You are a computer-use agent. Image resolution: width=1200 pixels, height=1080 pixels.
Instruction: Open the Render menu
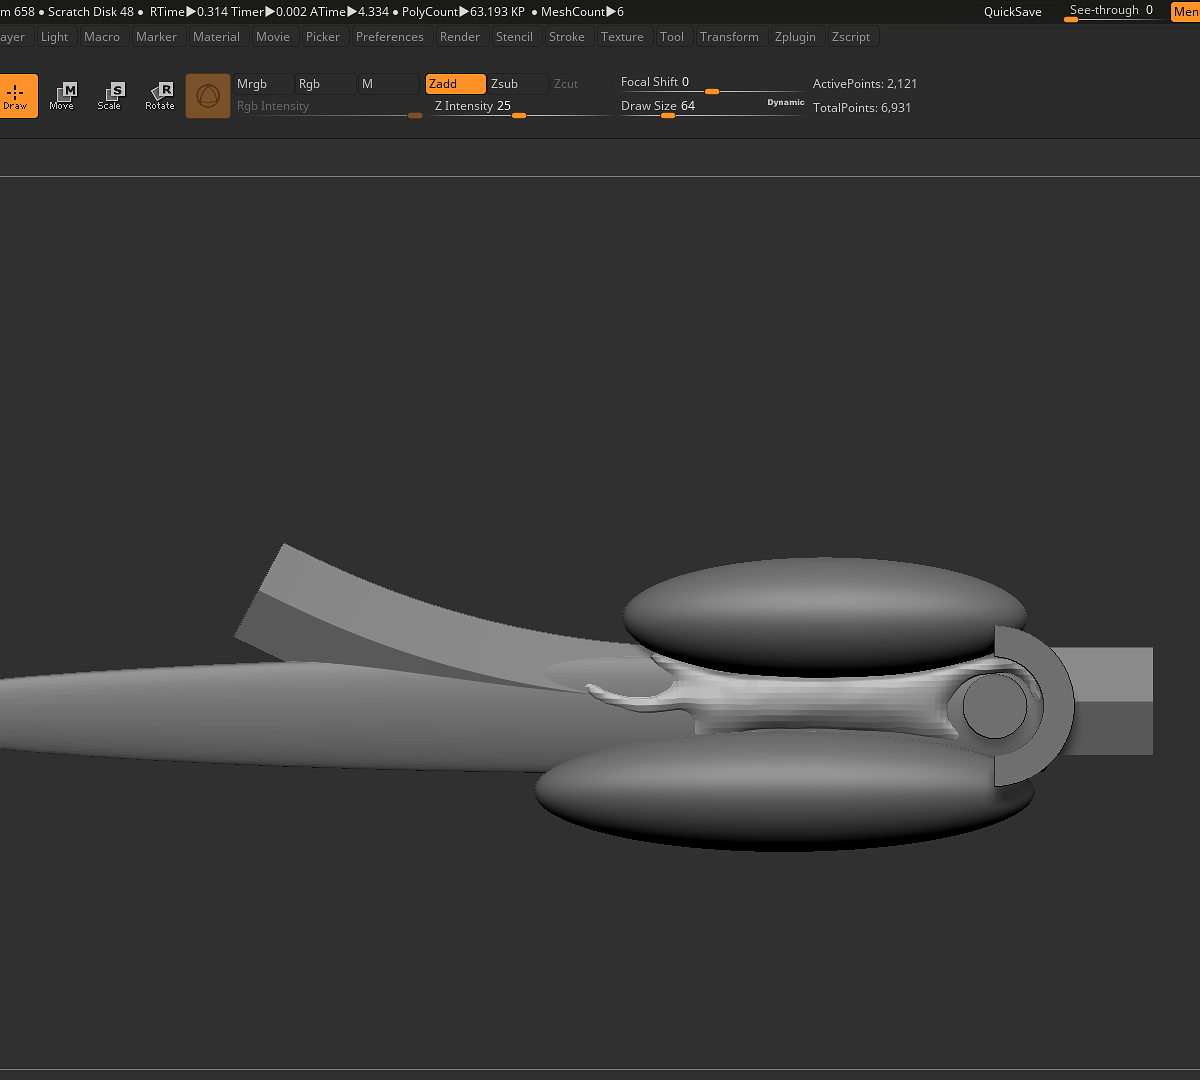tap(460, 37)
